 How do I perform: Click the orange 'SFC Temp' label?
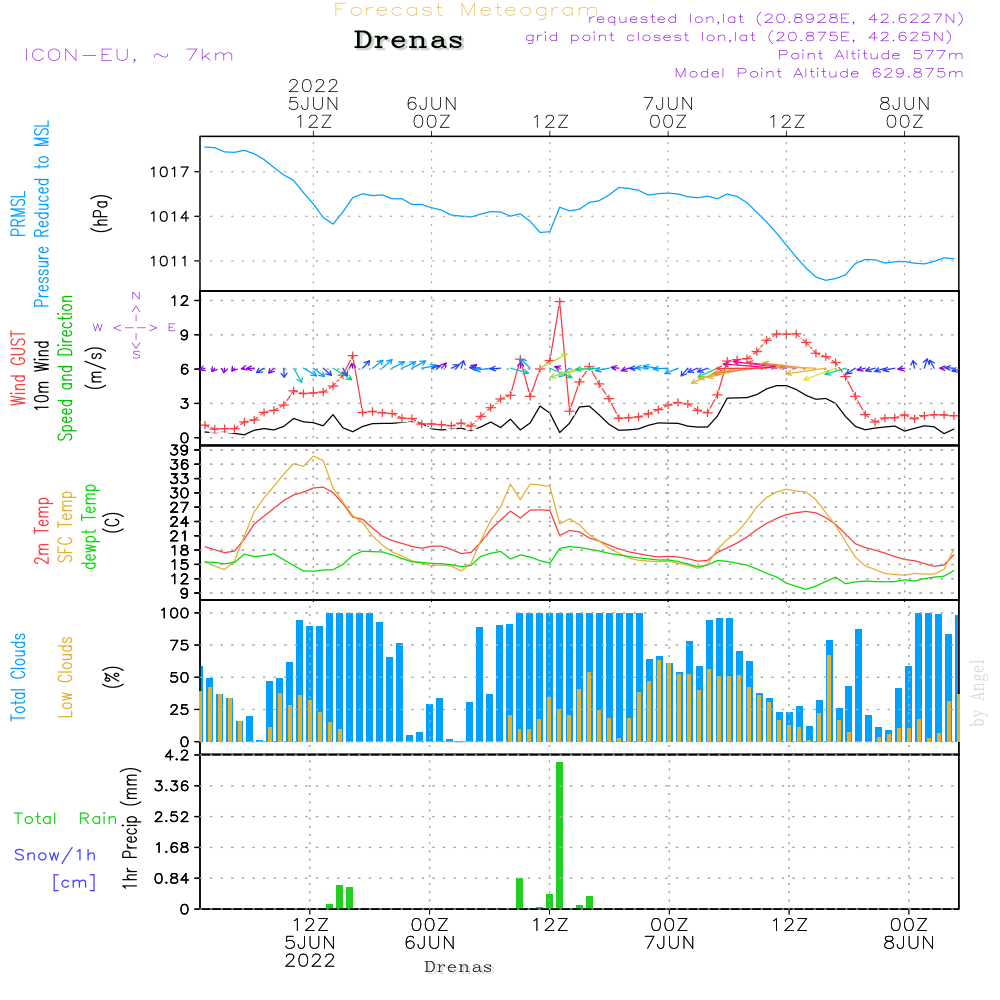pyautogui.click(x=65, y=527)
